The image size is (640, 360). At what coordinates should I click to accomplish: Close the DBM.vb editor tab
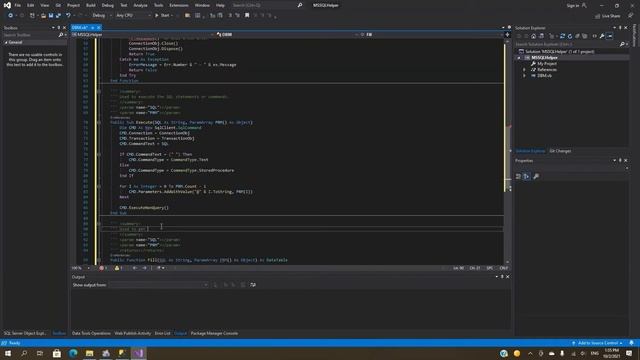(x=99, y=27)
